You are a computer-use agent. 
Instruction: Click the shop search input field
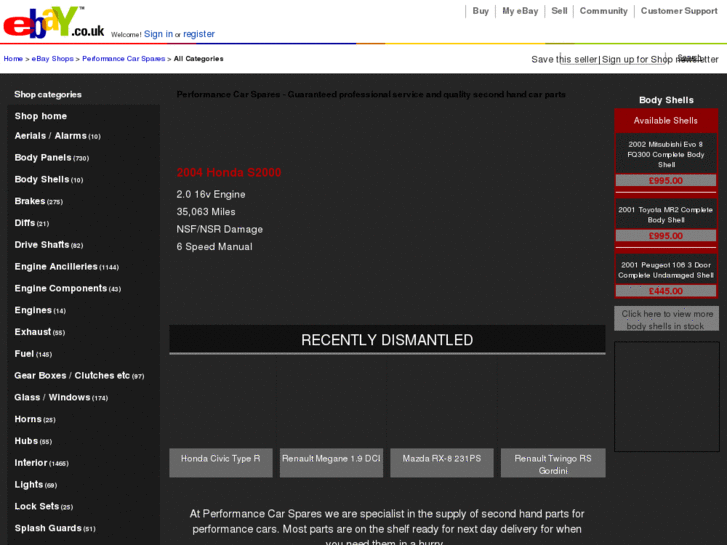(612, 58)
